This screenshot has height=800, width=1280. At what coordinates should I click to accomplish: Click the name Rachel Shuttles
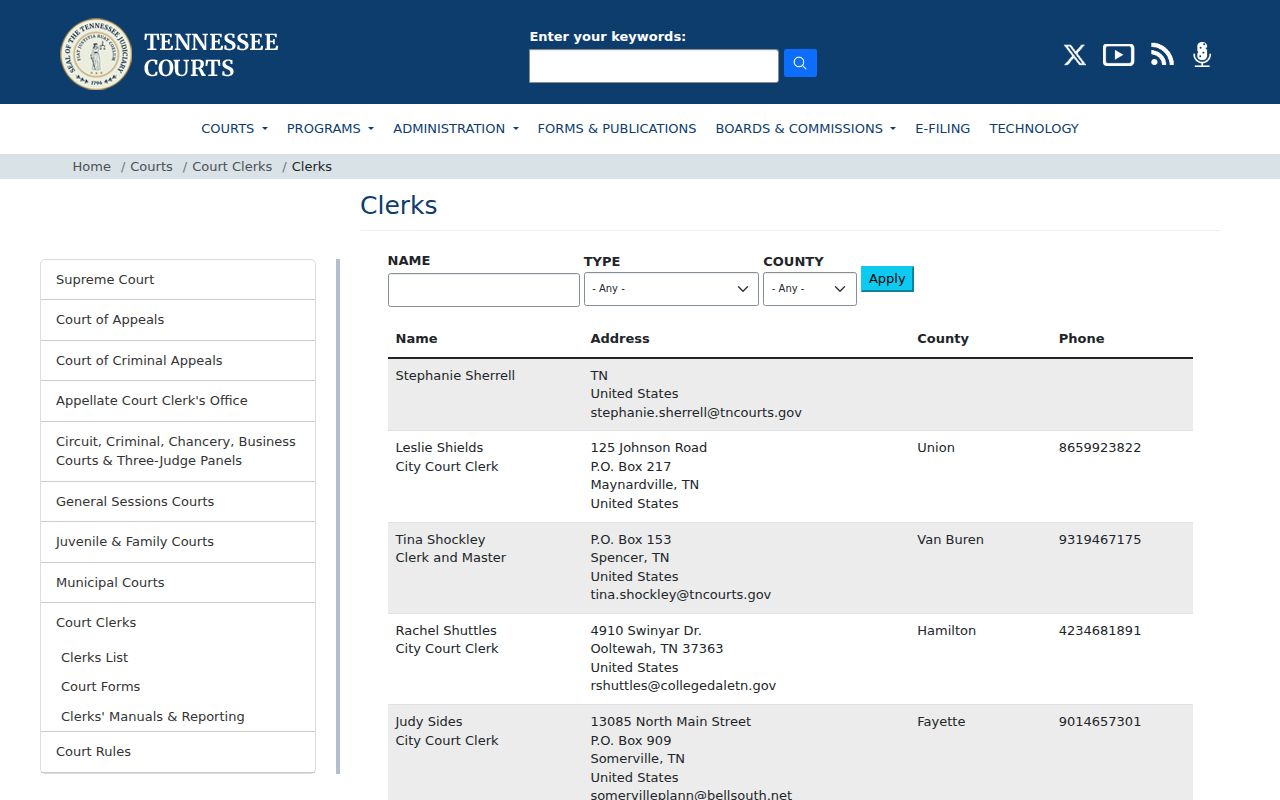coord(446,631)
